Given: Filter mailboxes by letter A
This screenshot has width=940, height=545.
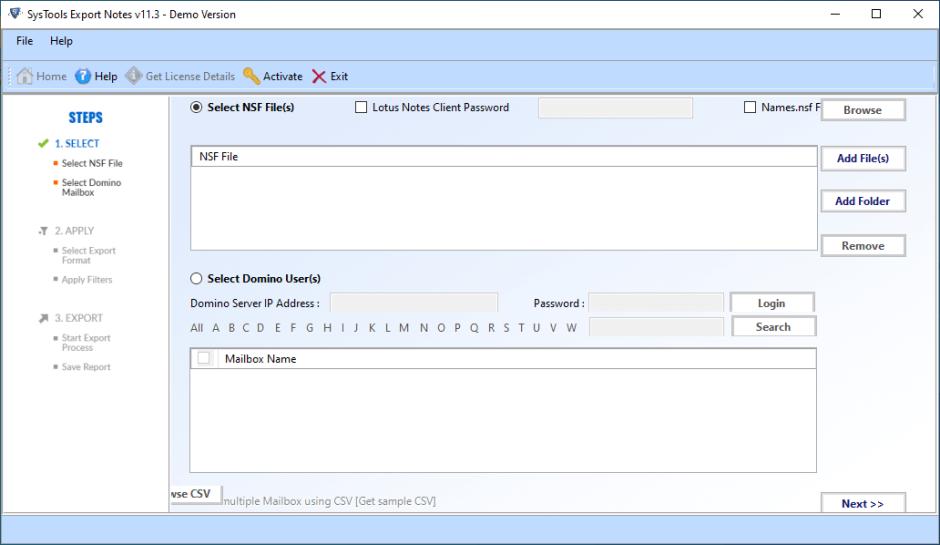Looking at the screenshot, I should click(216, 328).
